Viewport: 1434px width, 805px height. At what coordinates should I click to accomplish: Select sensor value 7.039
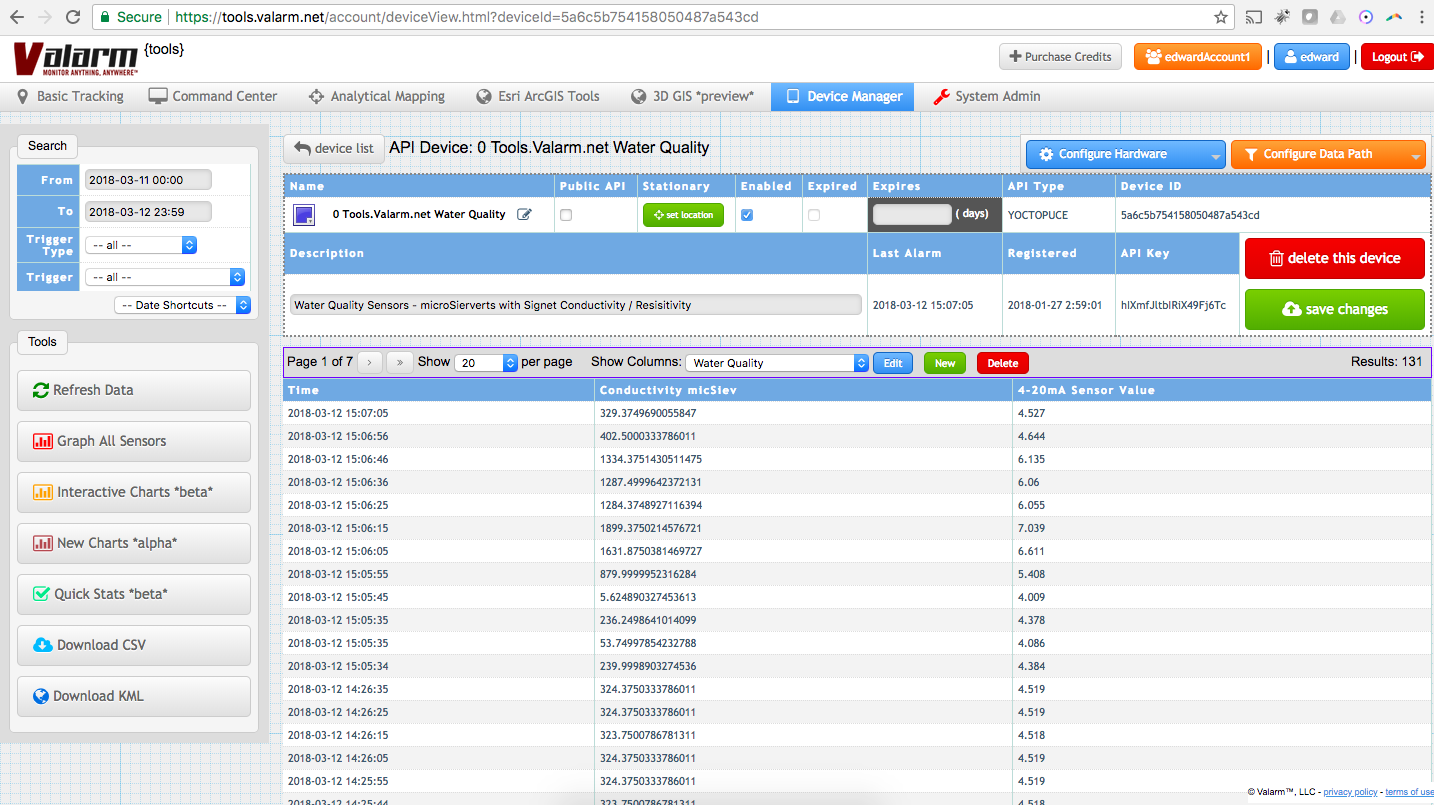tap(1031, 528)
